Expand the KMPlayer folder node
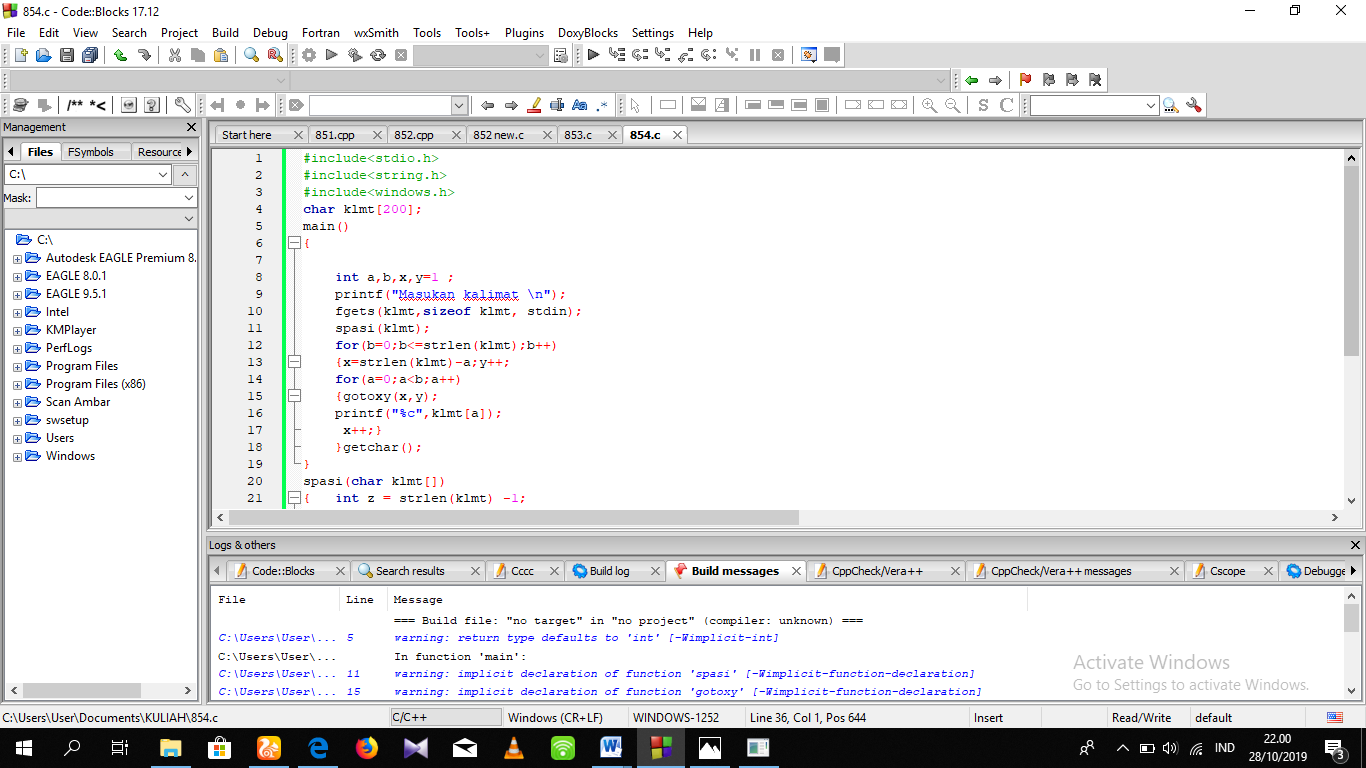 pyautogui.click(x=17, y=330)
